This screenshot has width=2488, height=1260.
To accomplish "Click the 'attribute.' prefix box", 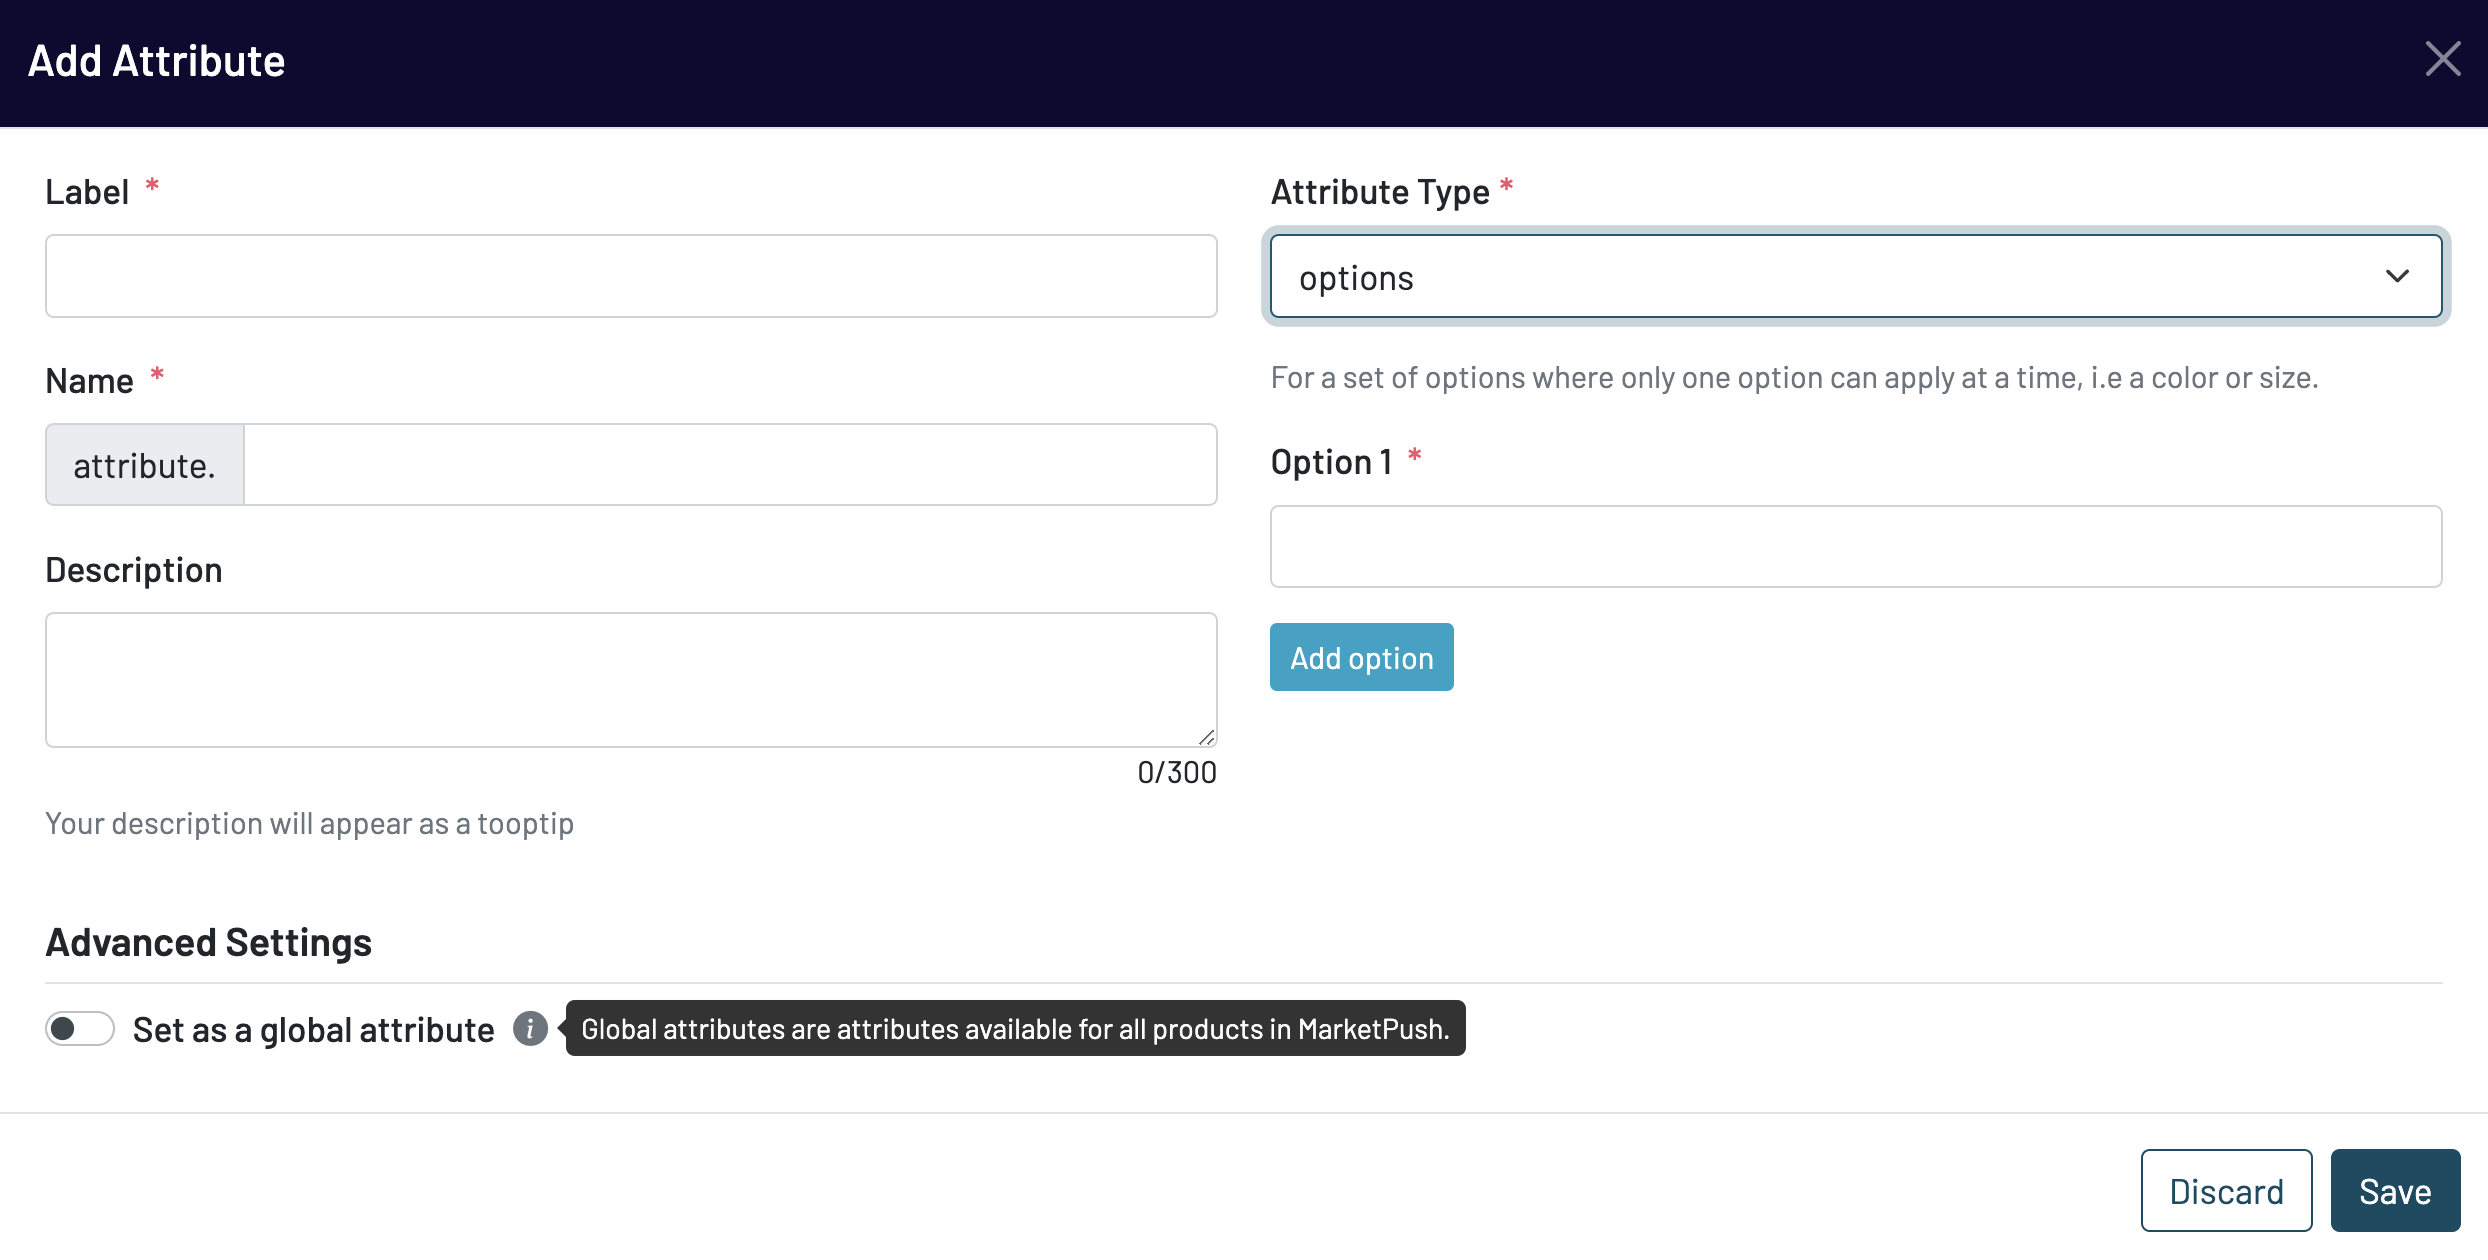I will pyautogui.click(x=145, y=465).
